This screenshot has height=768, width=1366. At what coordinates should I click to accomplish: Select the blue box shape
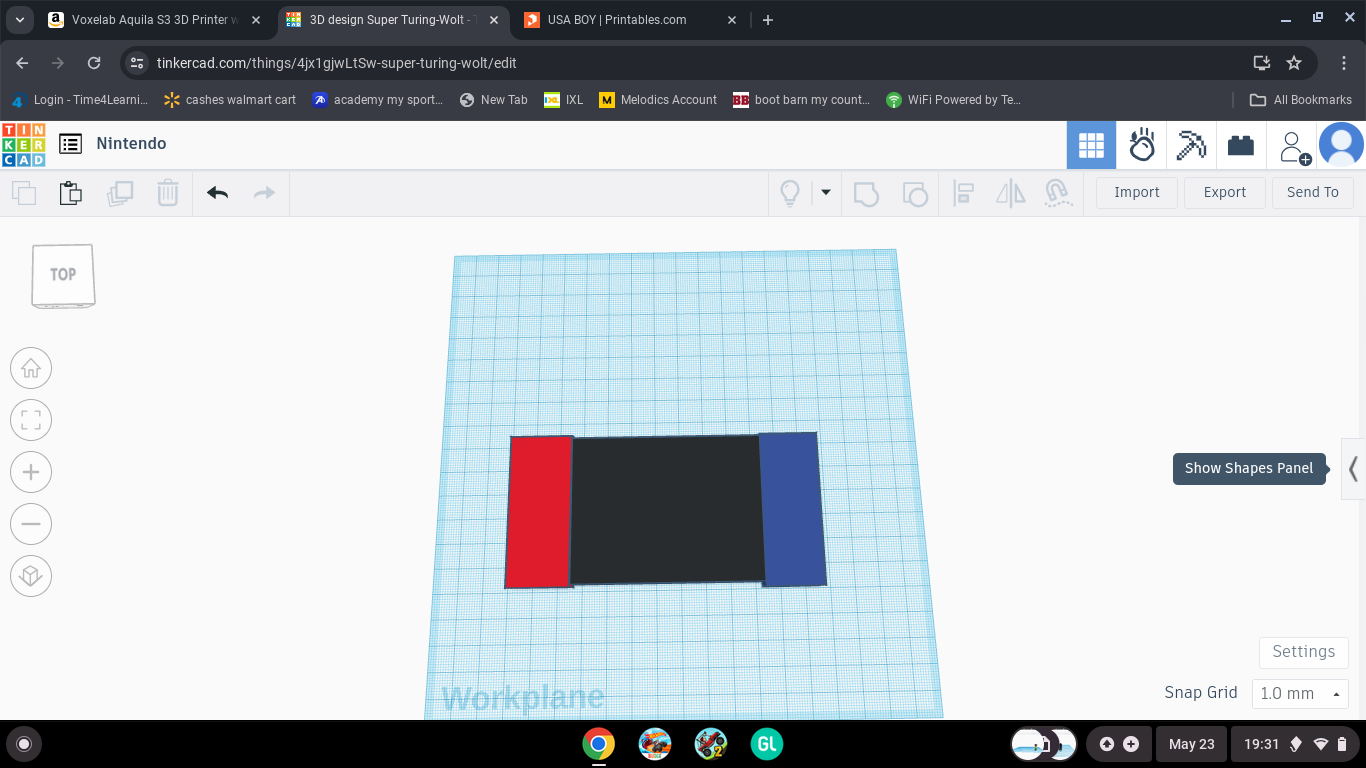coord(794,509)
